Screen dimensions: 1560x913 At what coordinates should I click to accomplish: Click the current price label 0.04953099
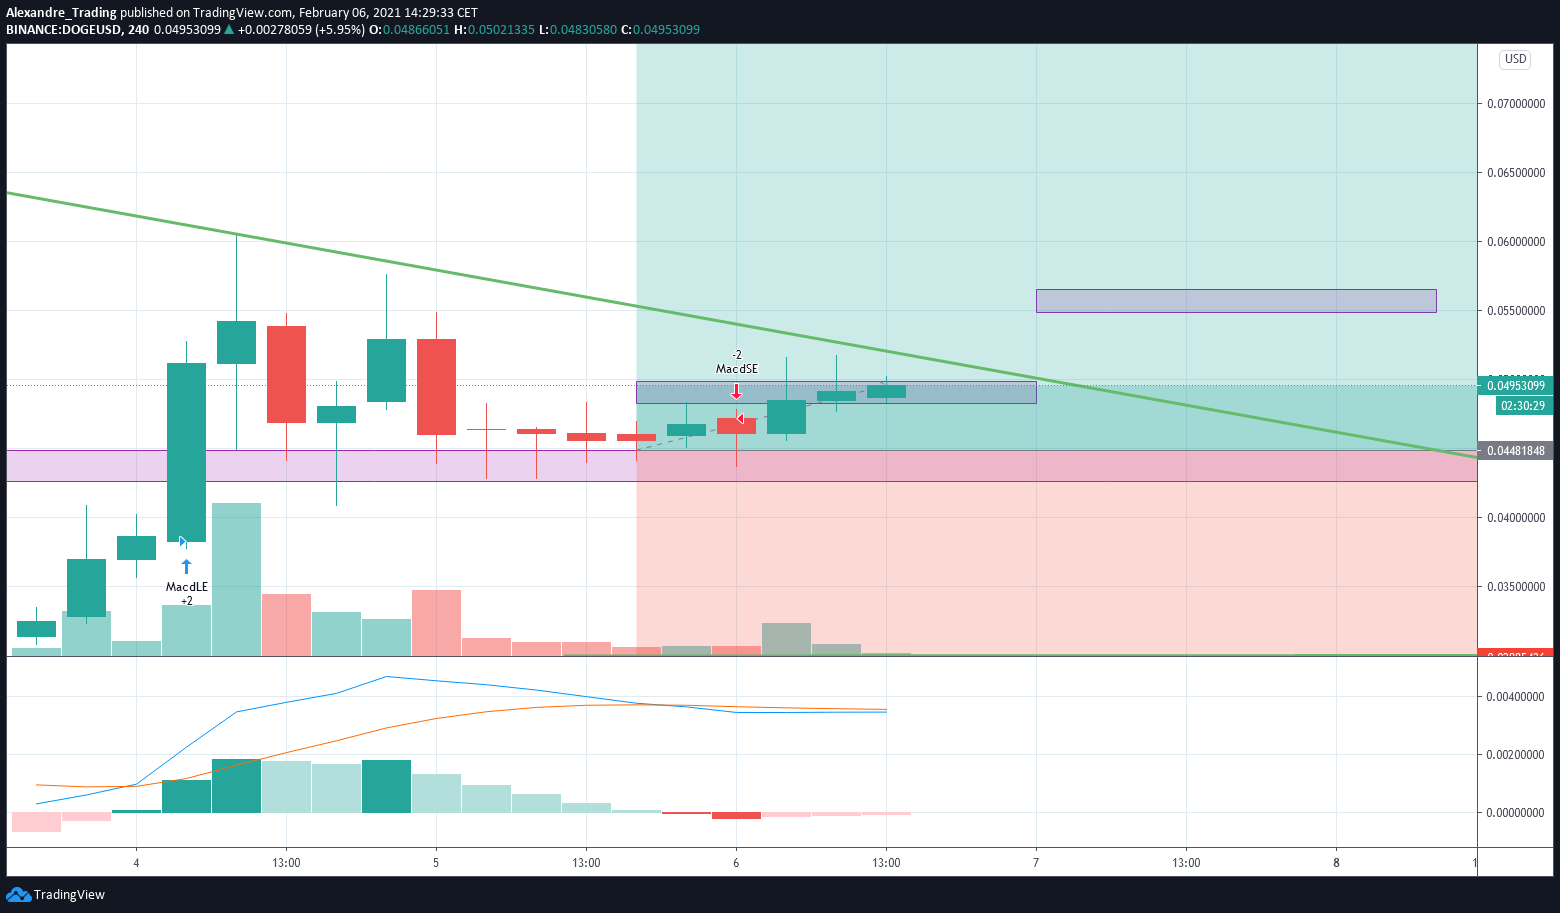pos(1515,386)
